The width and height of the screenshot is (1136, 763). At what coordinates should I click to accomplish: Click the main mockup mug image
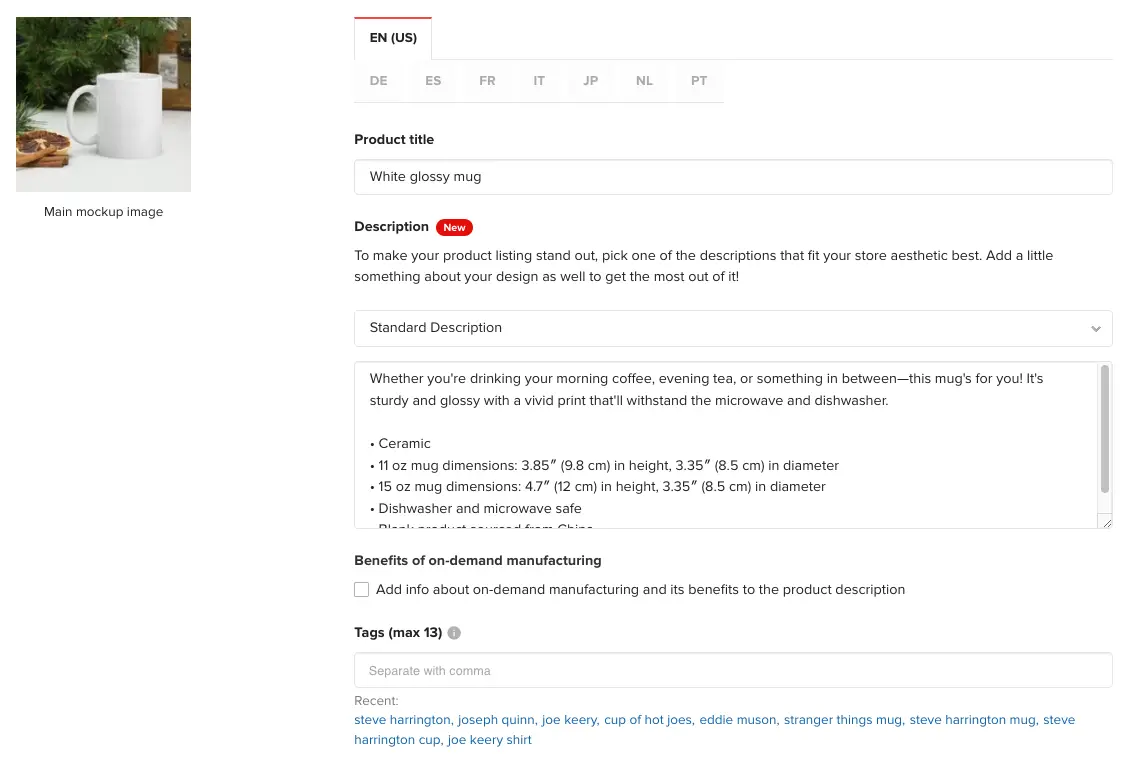point(104,105)
